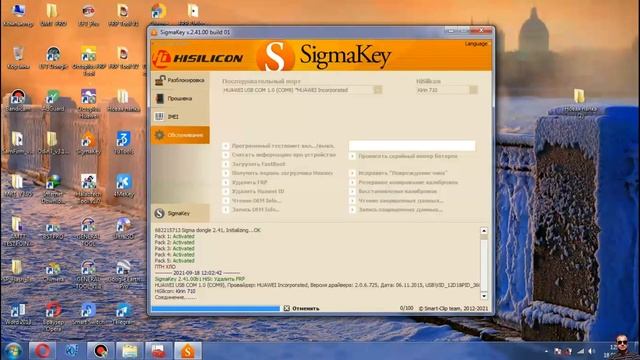Click the log scrollbar down arrow
The image size is (640, 360).
point(484,296)
